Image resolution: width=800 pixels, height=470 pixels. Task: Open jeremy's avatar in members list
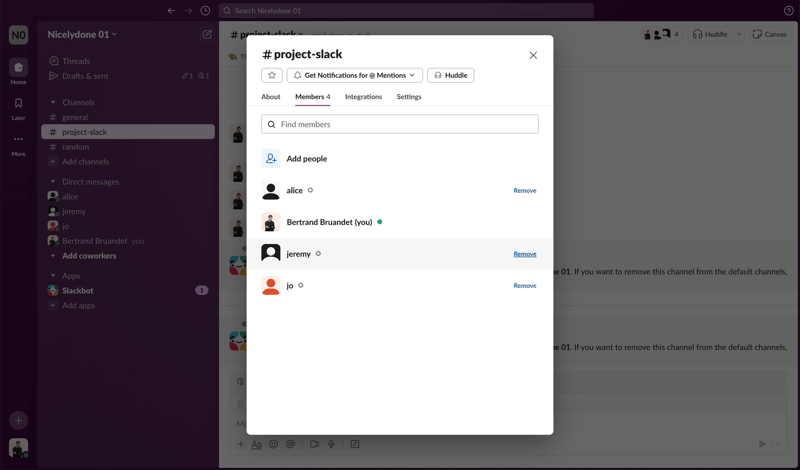pyautogui.click(x=270, y=254)
